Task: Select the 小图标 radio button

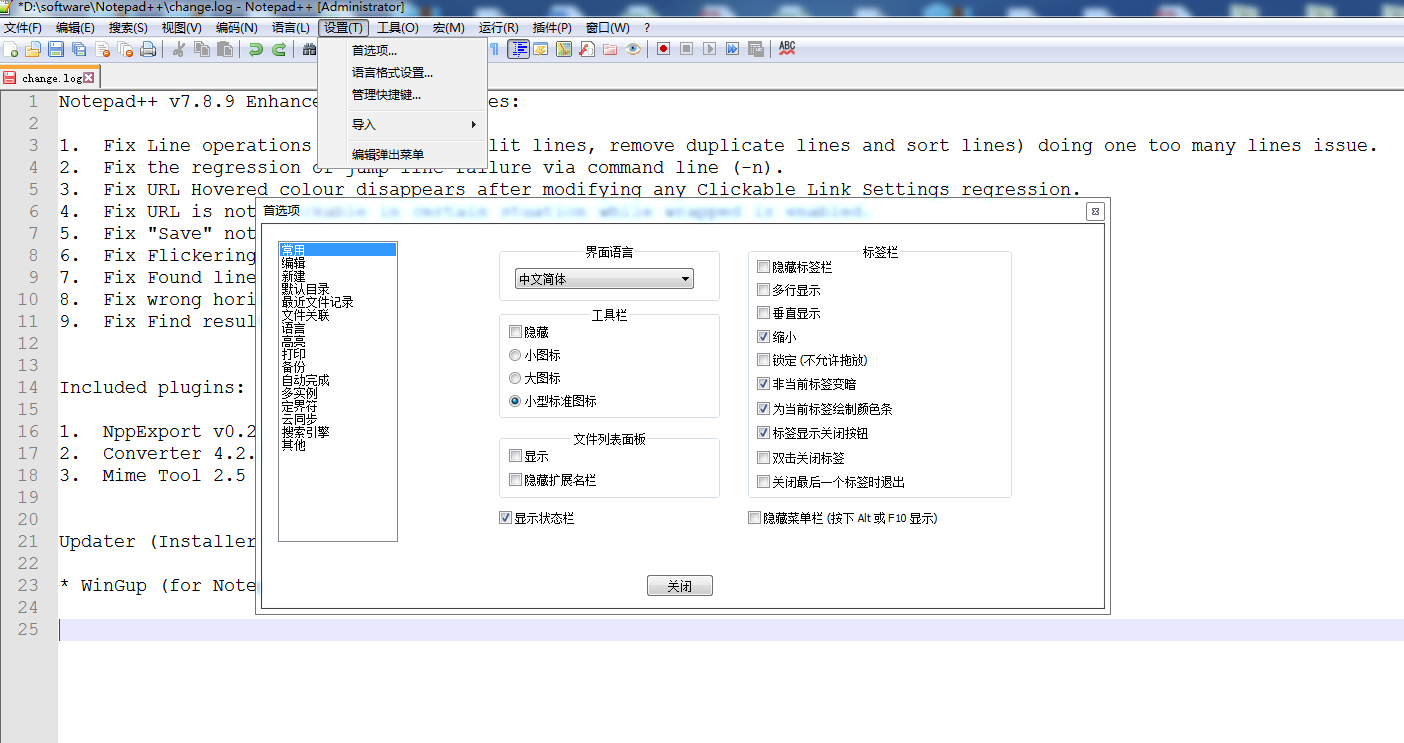Action: (x=515, y=355)
